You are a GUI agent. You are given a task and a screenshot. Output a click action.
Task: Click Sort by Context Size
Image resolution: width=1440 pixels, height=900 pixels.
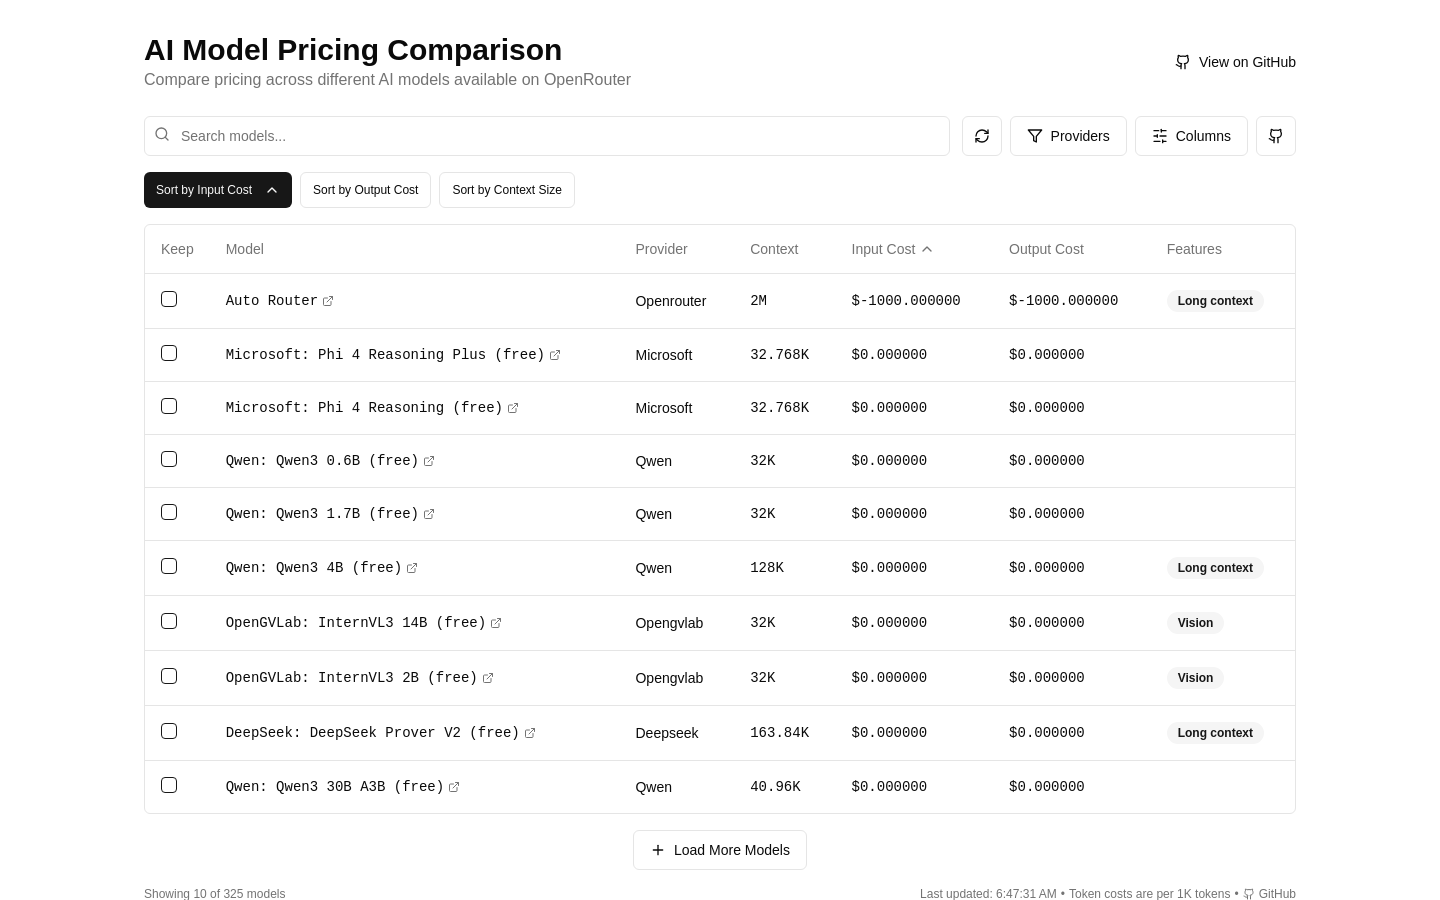pos(507,190)
